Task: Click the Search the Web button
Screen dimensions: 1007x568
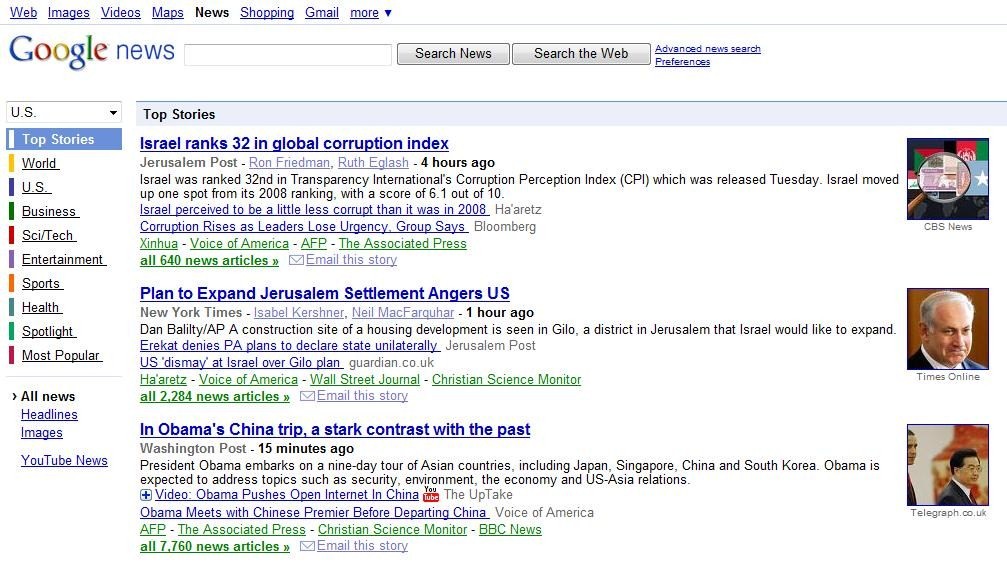Action: click(581, 54)
